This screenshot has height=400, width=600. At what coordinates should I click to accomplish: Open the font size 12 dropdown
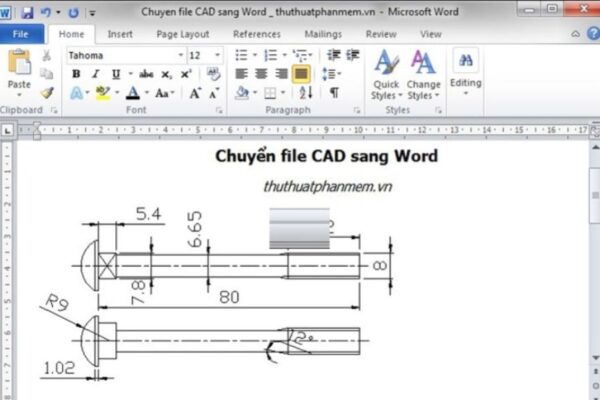219,55
